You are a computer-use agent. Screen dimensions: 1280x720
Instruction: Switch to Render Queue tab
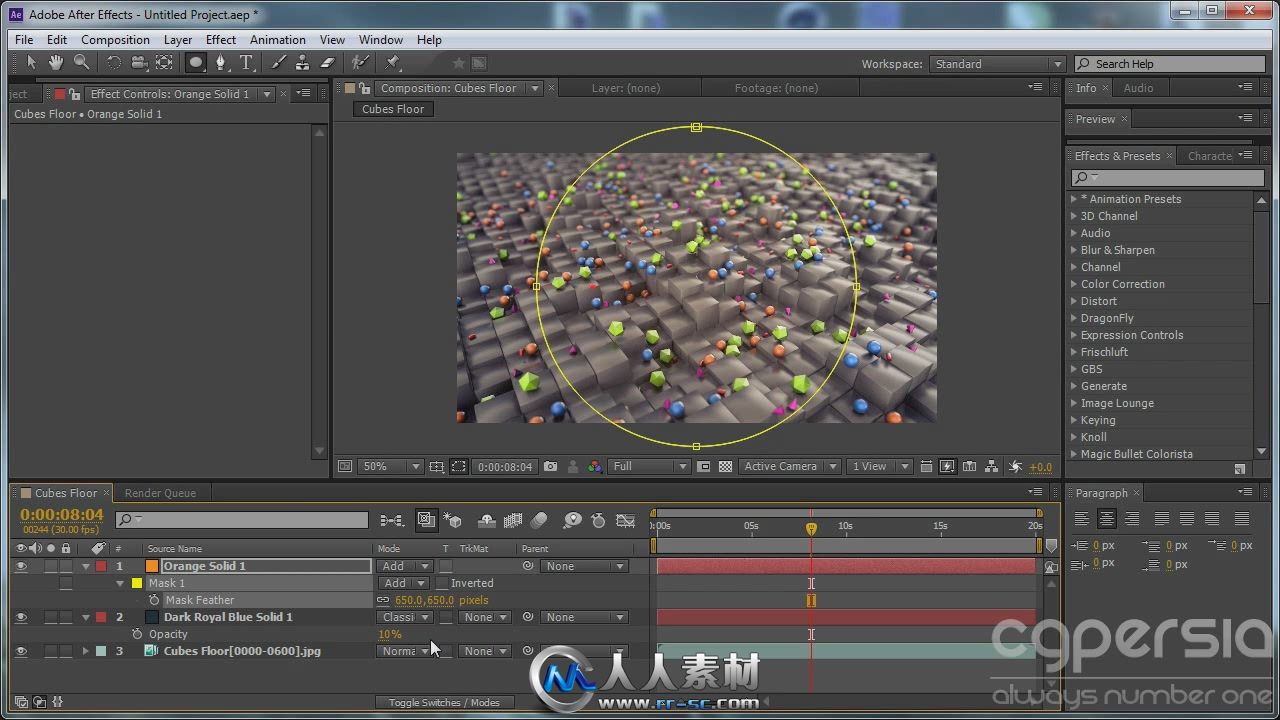pyautogui.click(x=160, y=493)
